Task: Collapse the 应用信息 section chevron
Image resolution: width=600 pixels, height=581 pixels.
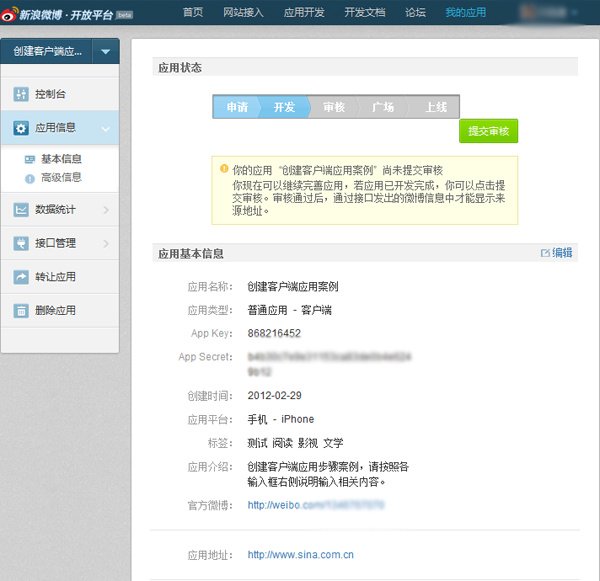Action: (105, 128)
